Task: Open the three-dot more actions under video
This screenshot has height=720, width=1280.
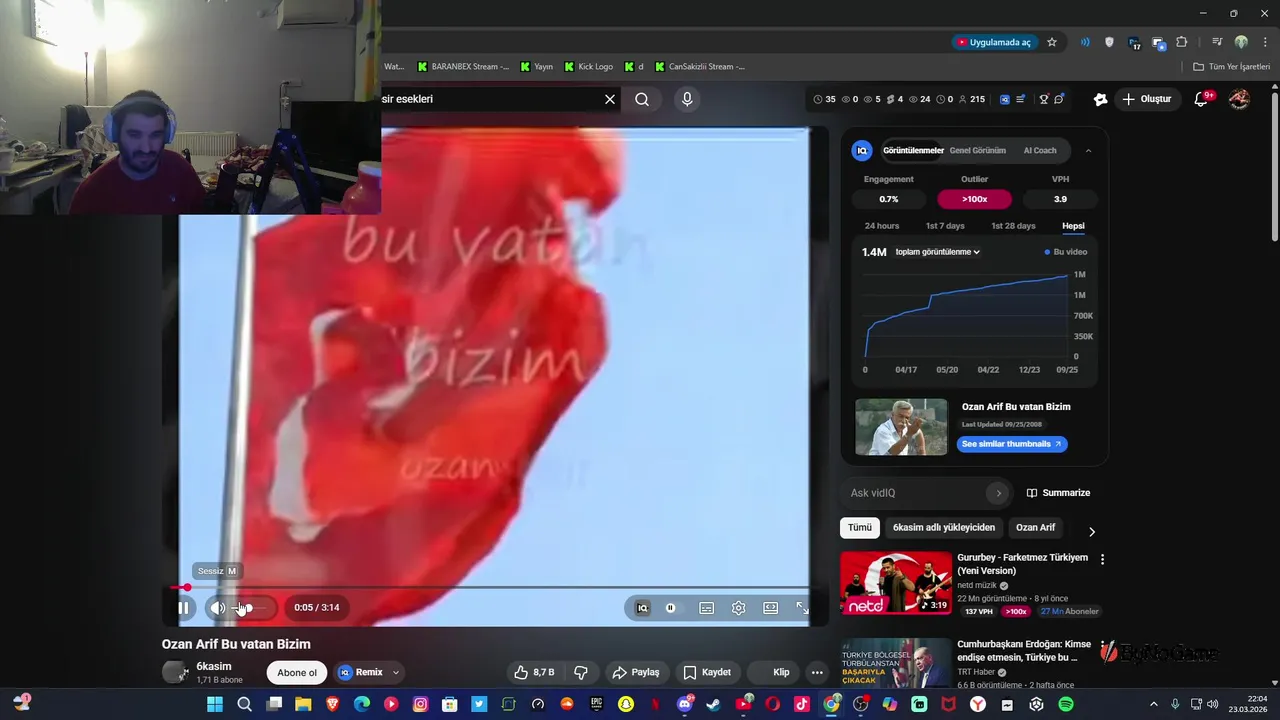Action: pyautogui.click(x=817, y=672)
